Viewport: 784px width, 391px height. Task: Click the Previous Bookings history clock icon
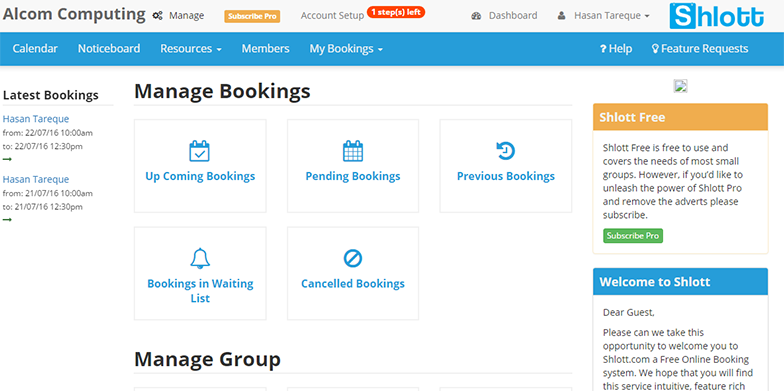pos(506,151)
